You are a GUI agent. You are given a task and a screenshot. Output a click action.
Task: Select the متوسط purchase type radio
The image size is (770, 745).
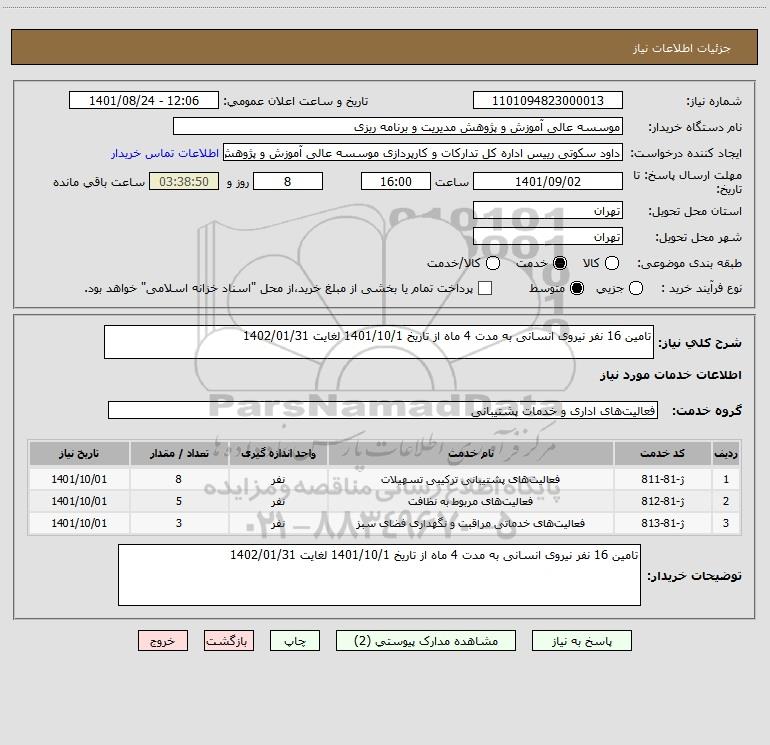pos(577,288)
